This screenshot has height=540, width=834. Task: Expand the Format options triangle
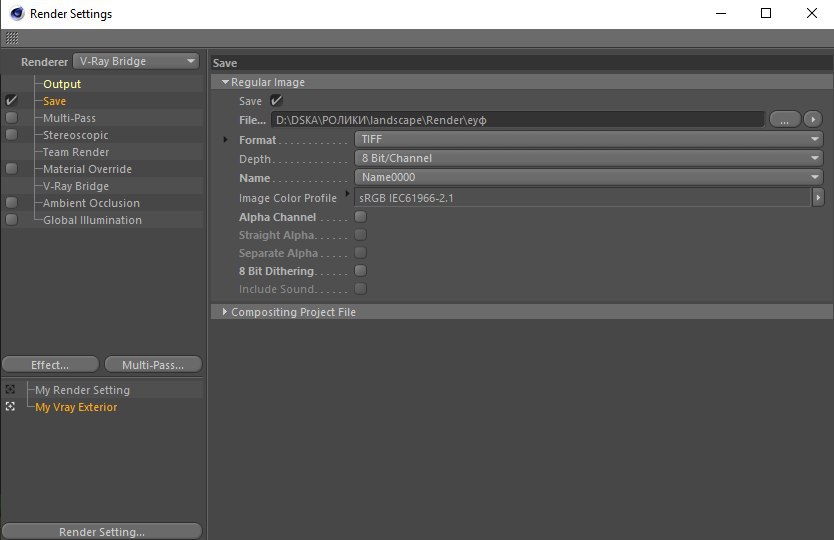[x=225, y=139]
